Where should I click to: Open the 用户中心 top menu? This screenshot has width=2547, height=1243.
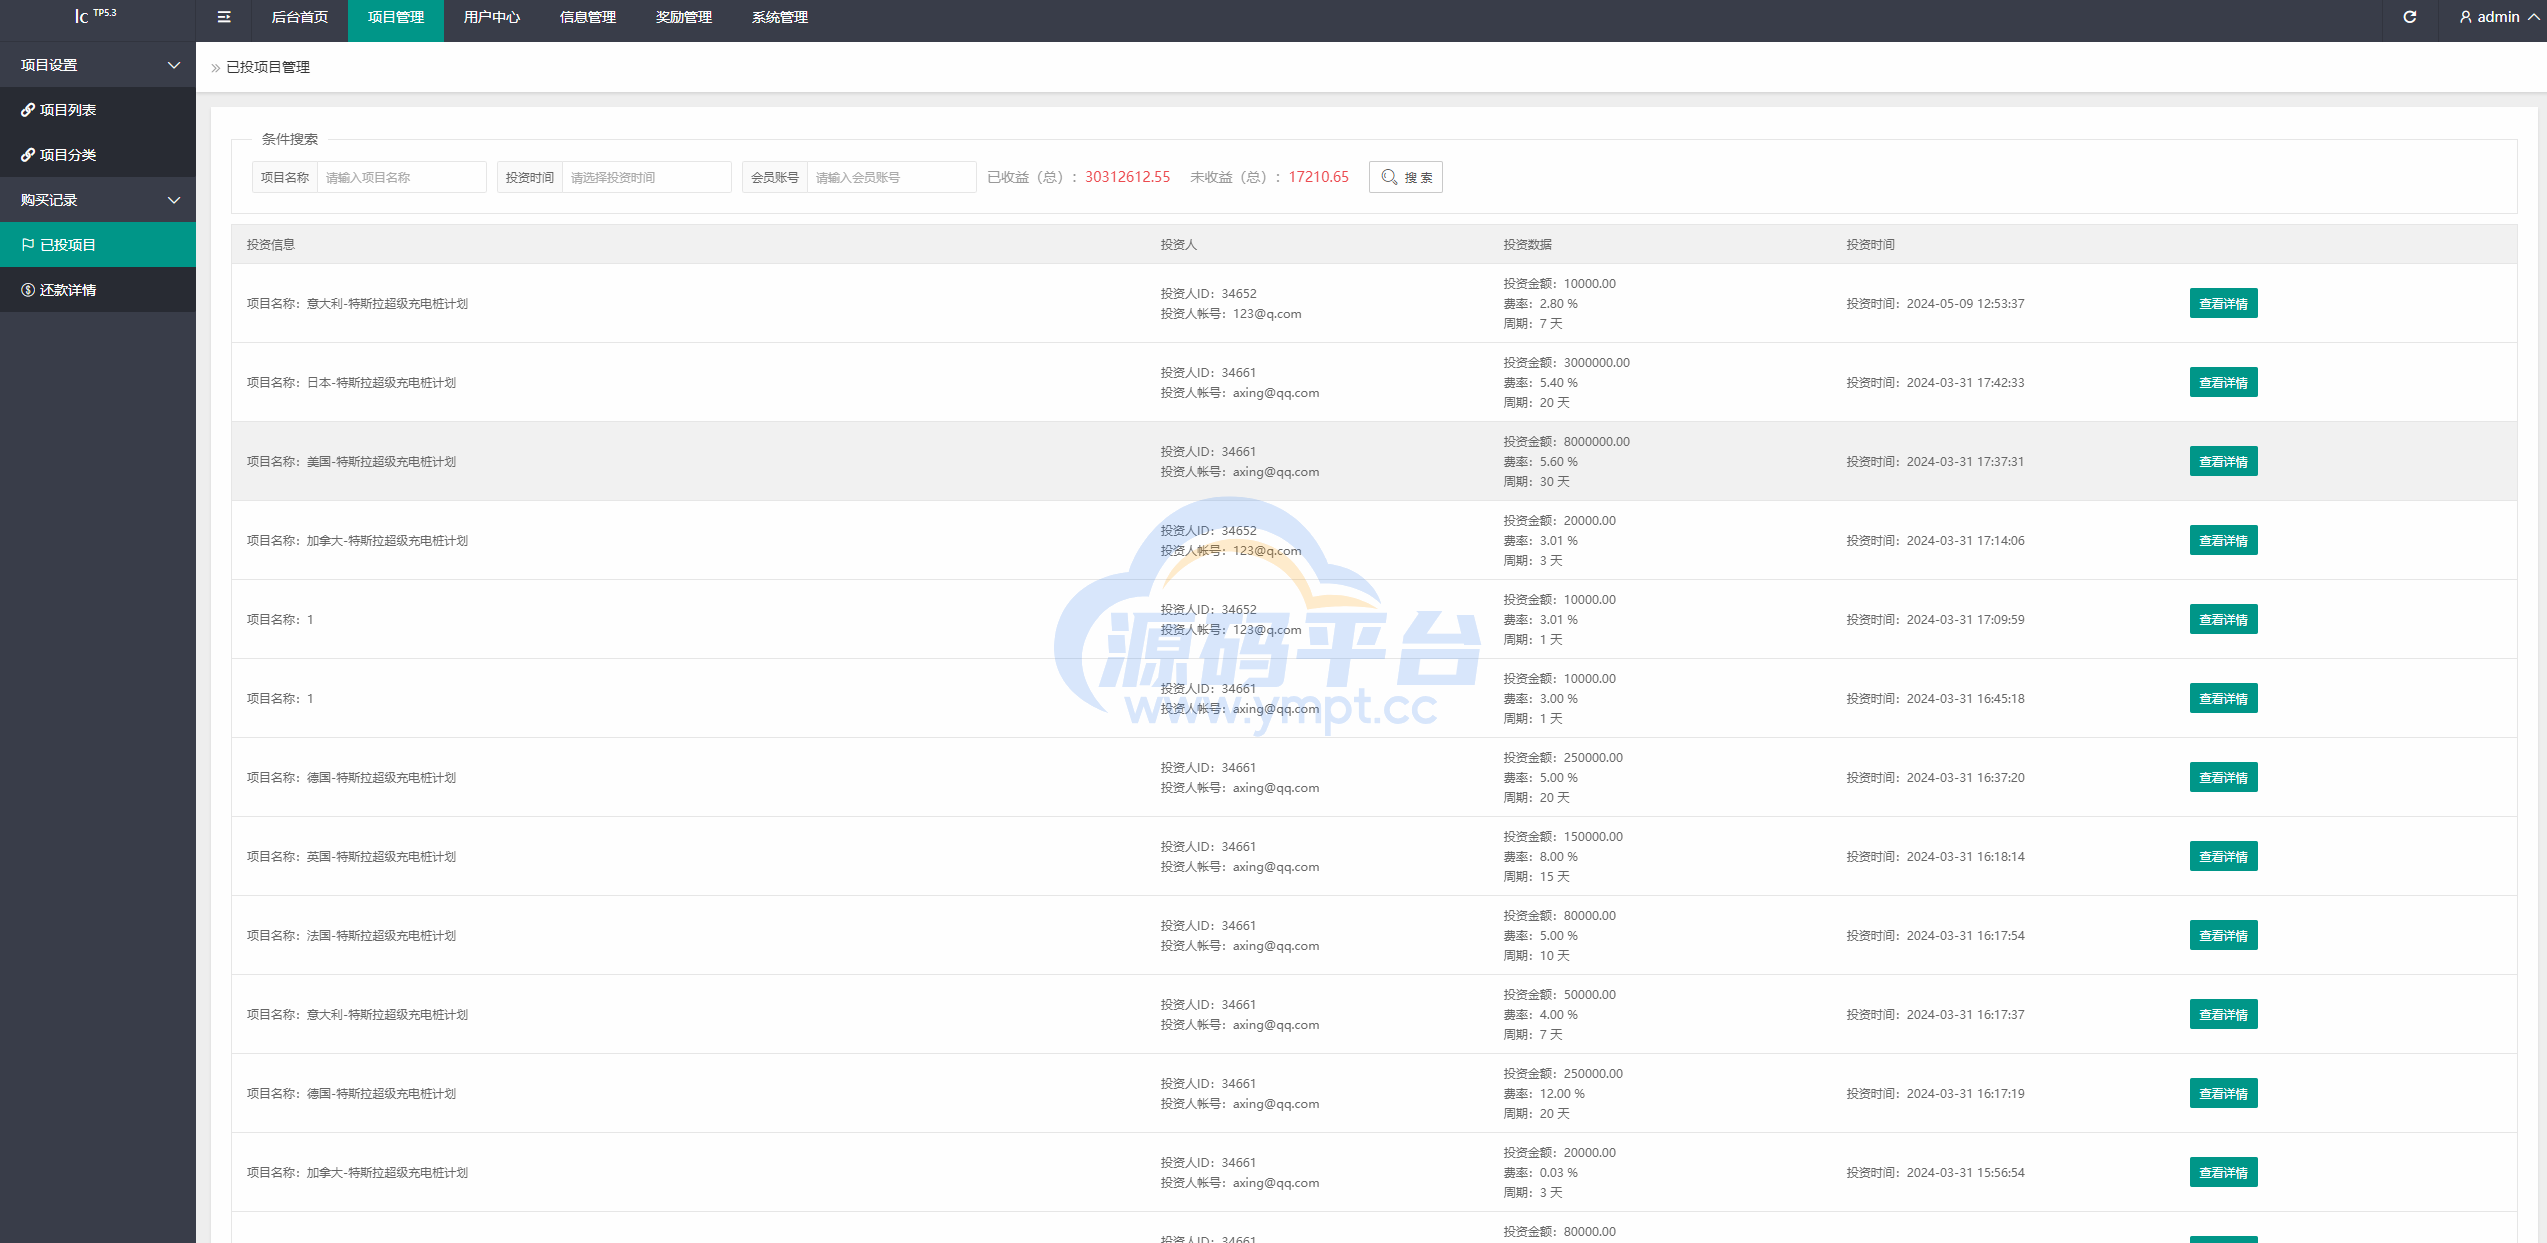tap(492, 17)
